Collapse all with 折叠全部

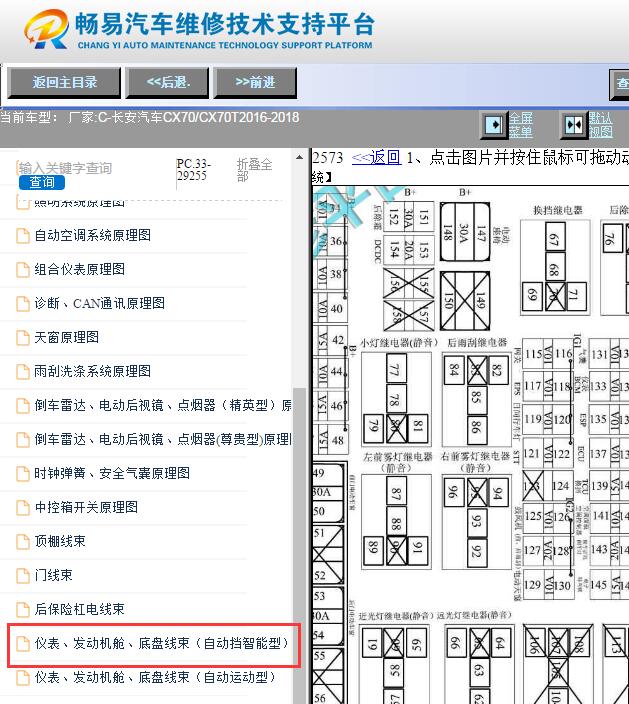(255, 170)
